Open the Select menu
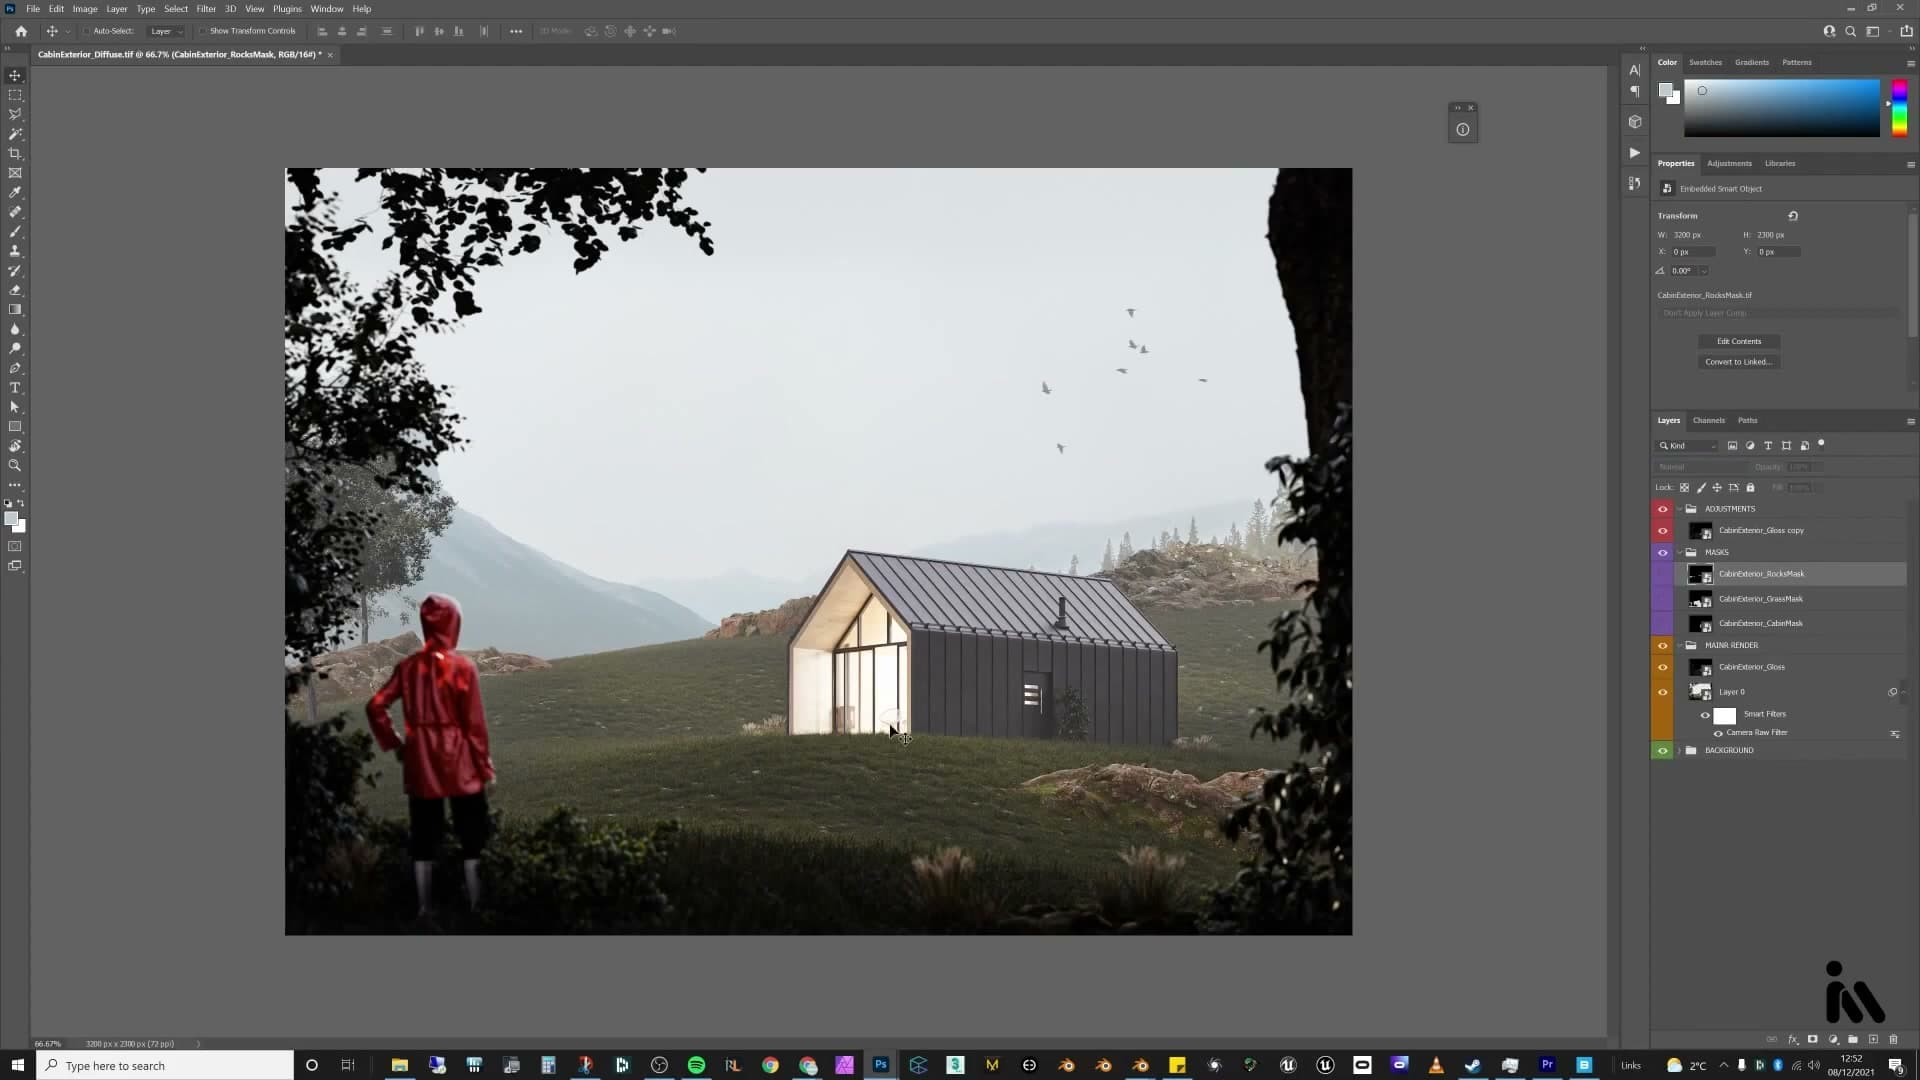Image resolution: width=1920 pixels, height=1080 pixels. [176, 9]
